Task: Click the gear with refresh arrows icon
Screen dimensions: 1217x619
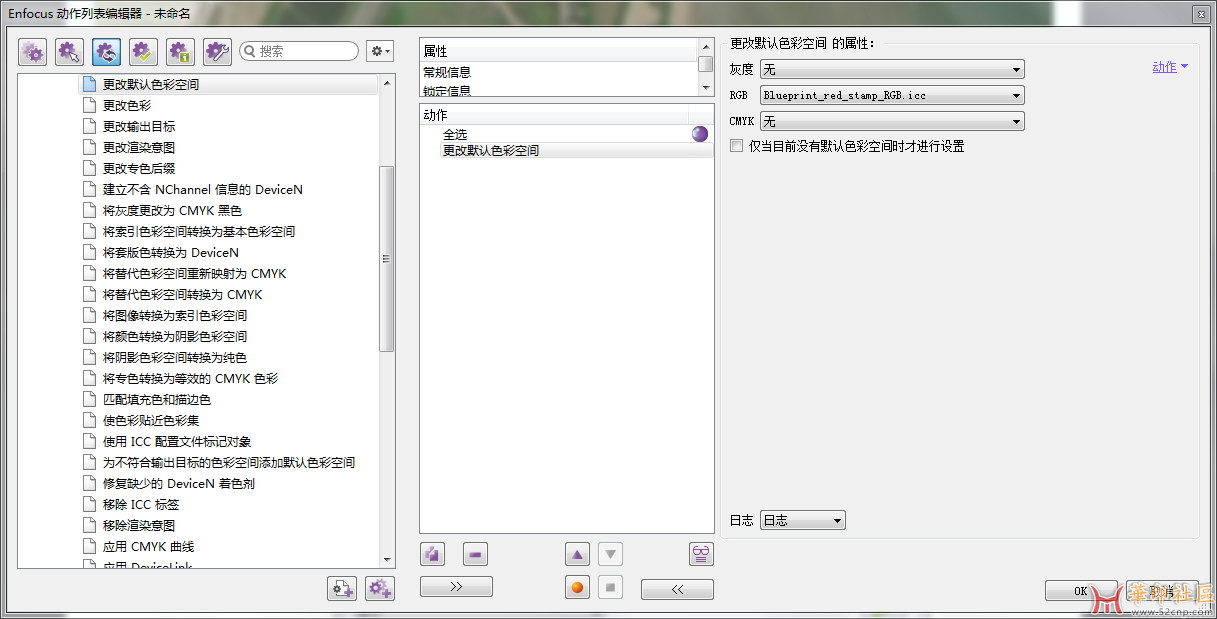Action: click(106, 52)
